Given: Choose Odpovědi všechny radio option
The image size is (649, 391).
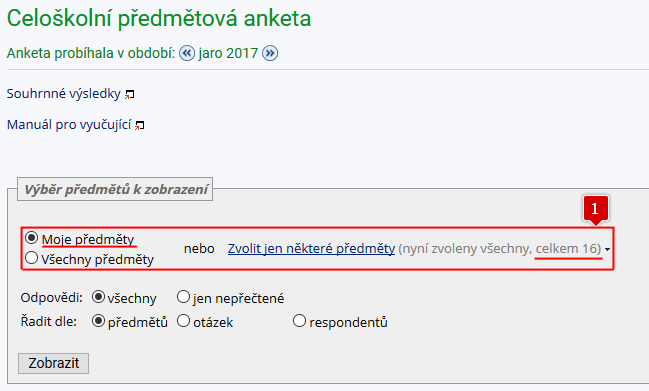Looking at the screenshot, I should click(x=98, y=297).
